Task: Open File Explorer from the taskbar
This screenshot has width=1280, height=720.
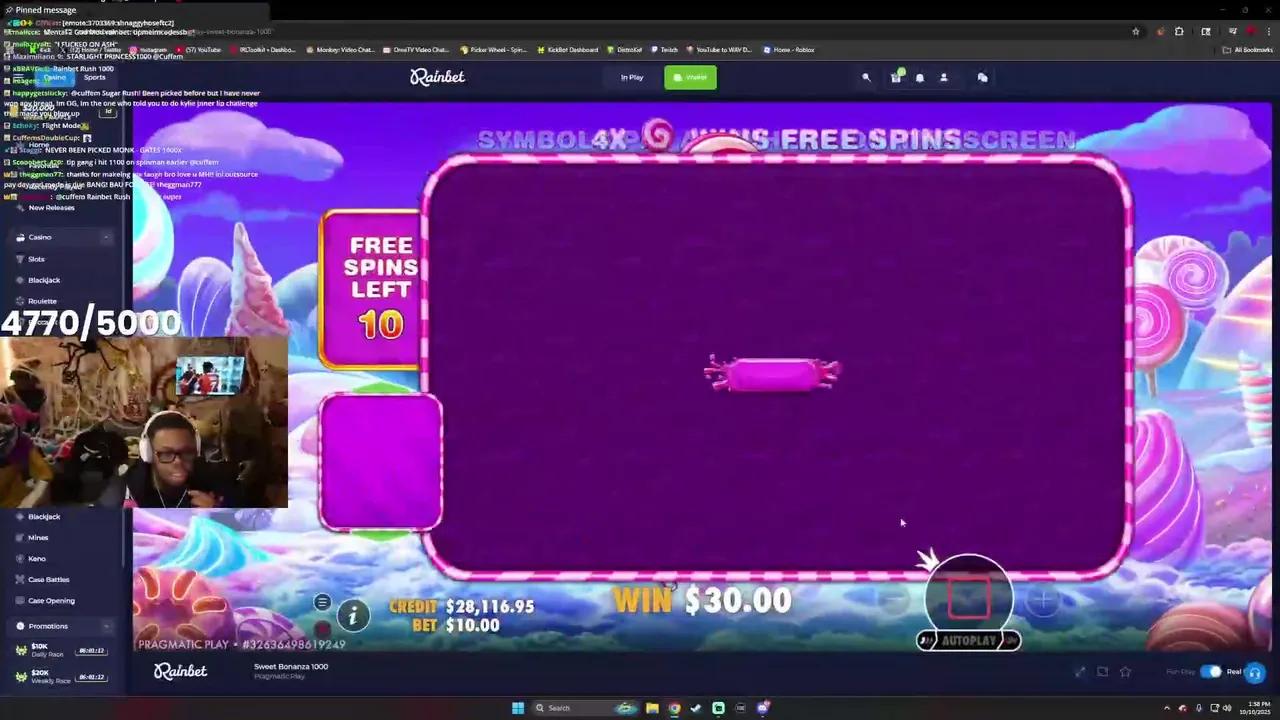Action: pos(652,708)
